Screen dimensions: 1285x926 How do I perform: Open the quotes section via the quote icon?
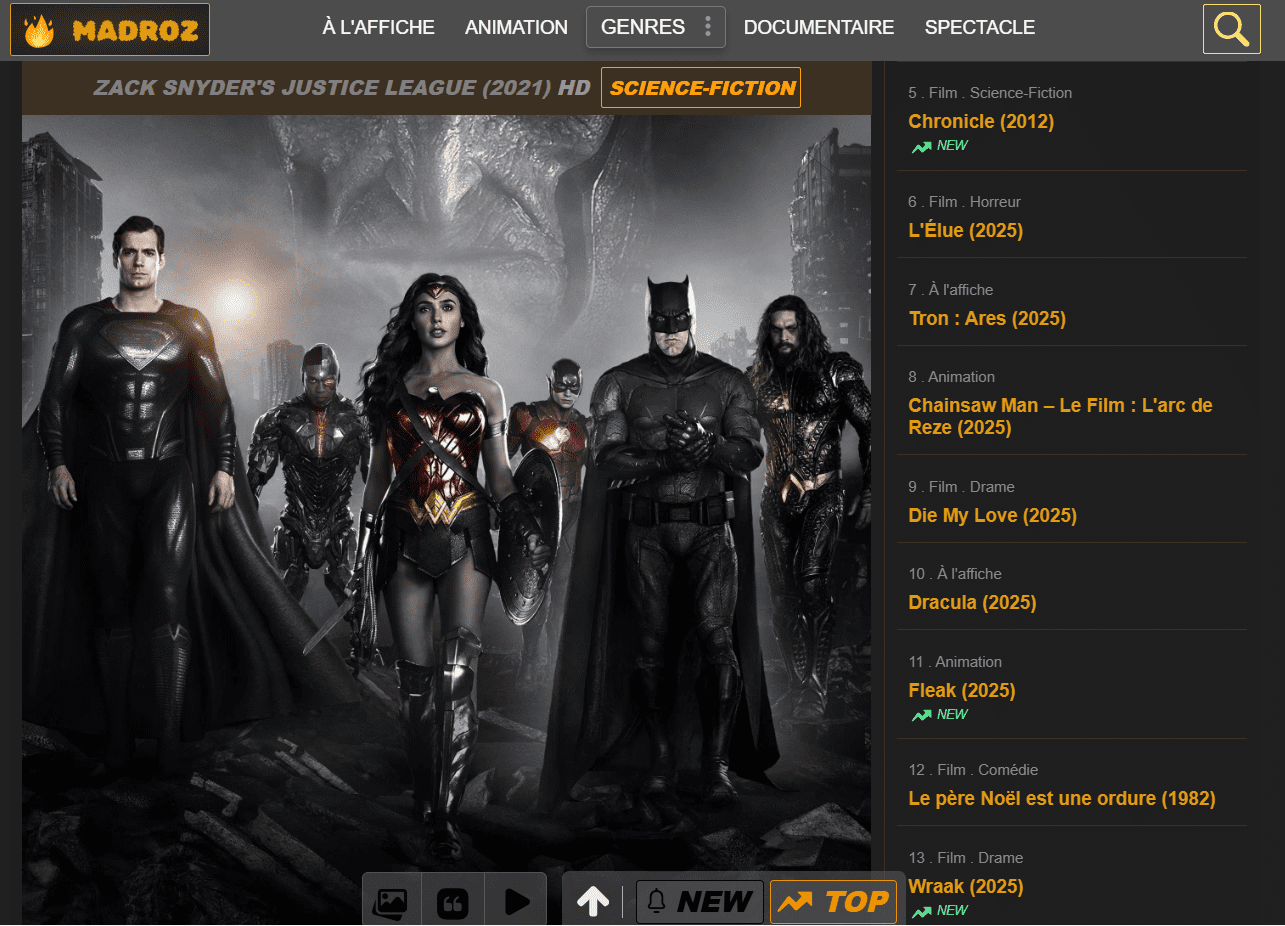tap(453, 901)
